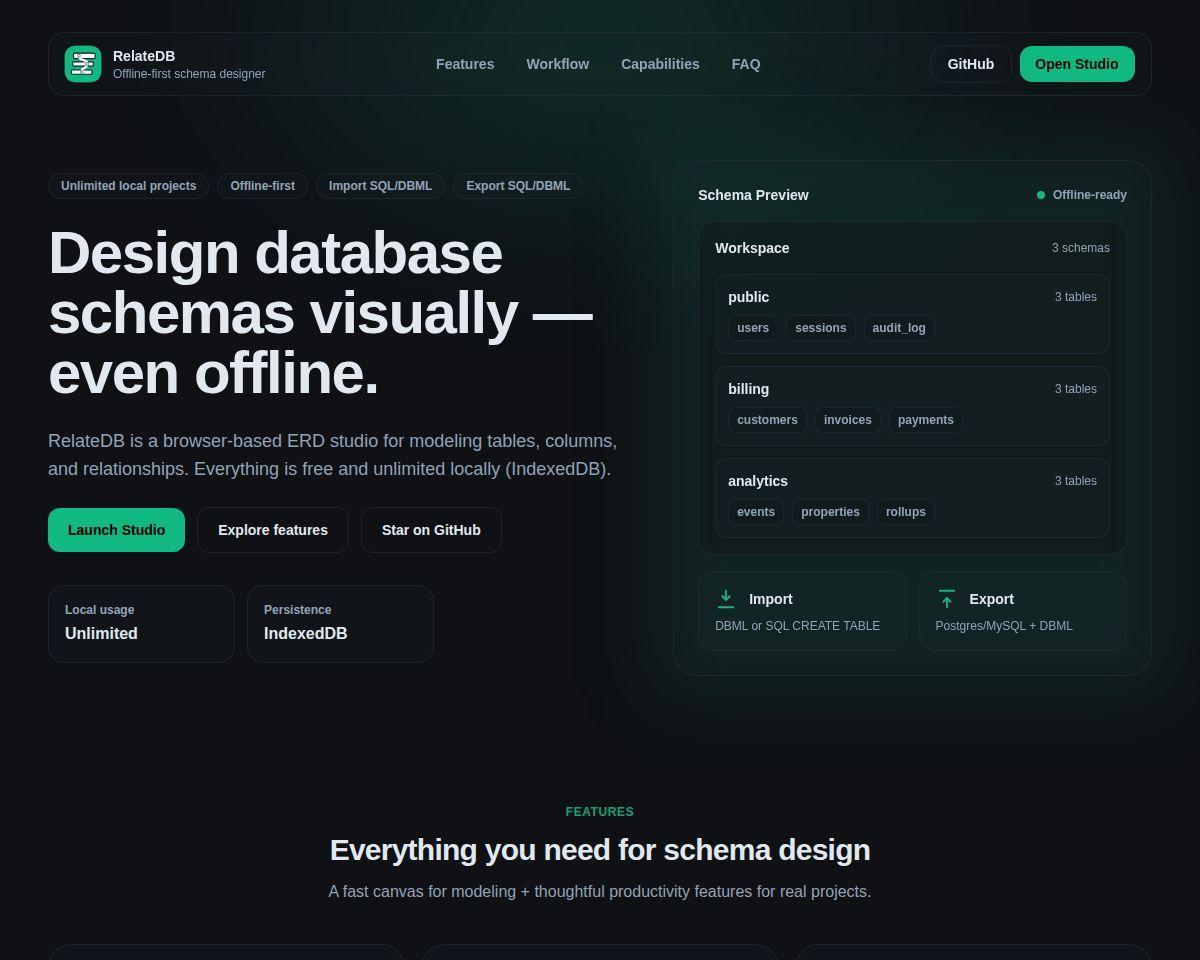Select the Import SQL/DBML badge

(x=380, y=186)
